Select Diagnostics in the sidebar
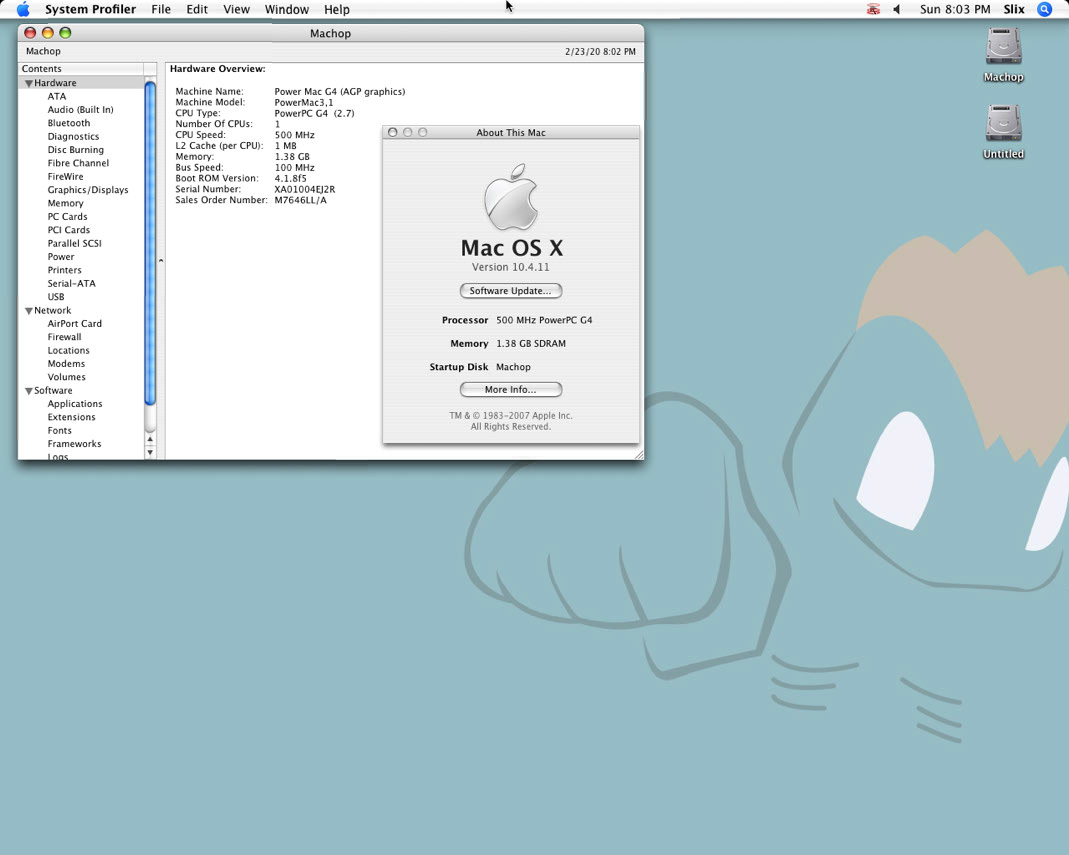This screenshot has width=1069, height=855. point(74,137)
